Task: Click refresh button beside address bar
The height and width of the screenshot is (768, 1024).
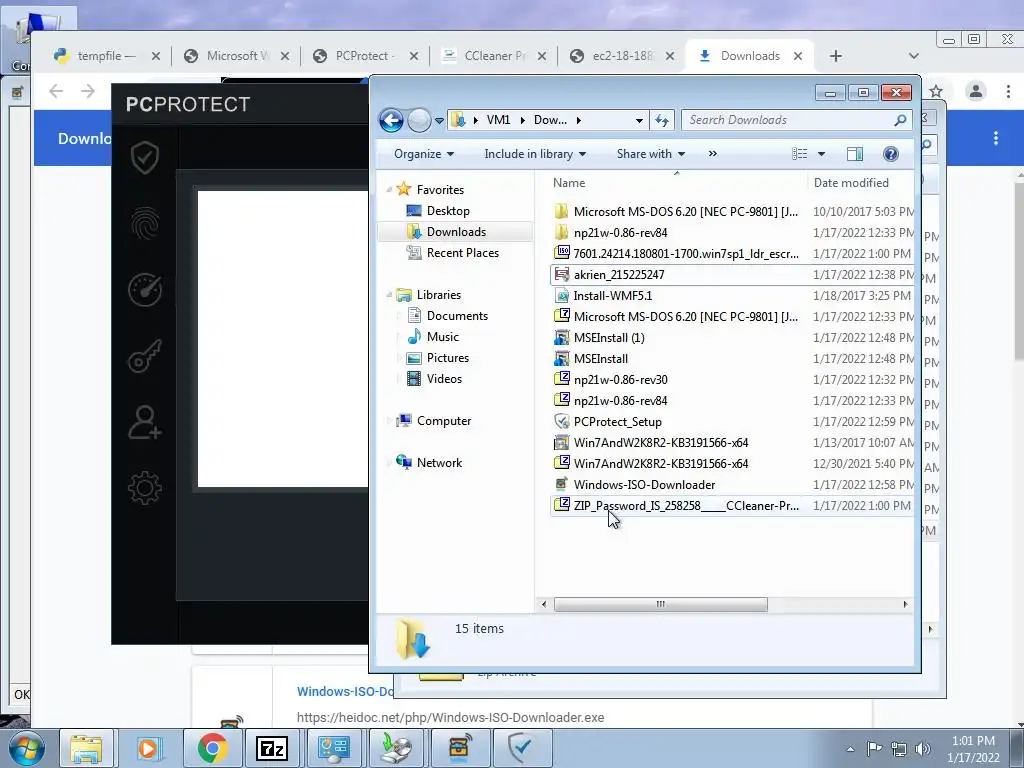Action: click(x=662, y=120)
